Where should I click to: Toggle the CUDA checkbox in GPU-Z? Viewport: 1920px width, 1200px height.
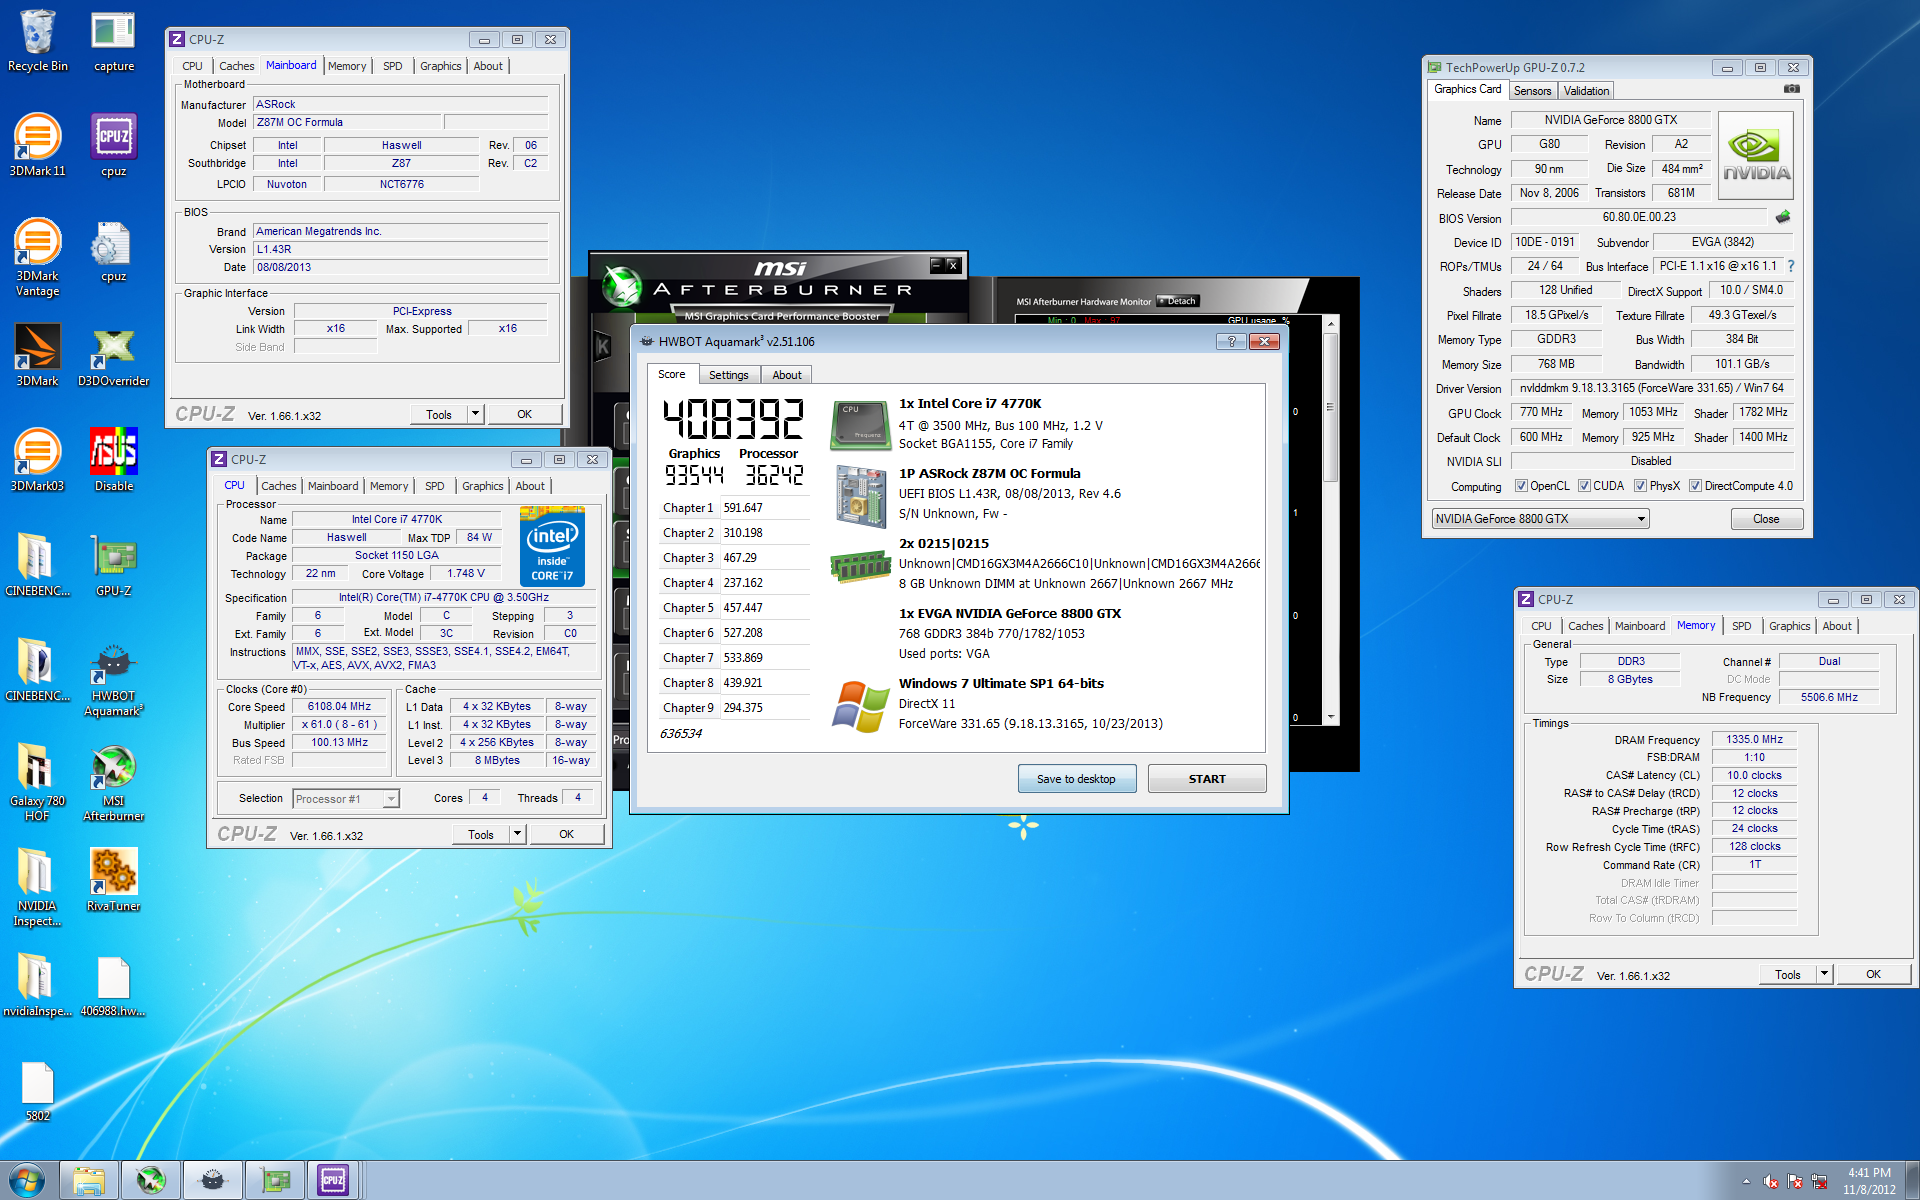coord(1584,486)
